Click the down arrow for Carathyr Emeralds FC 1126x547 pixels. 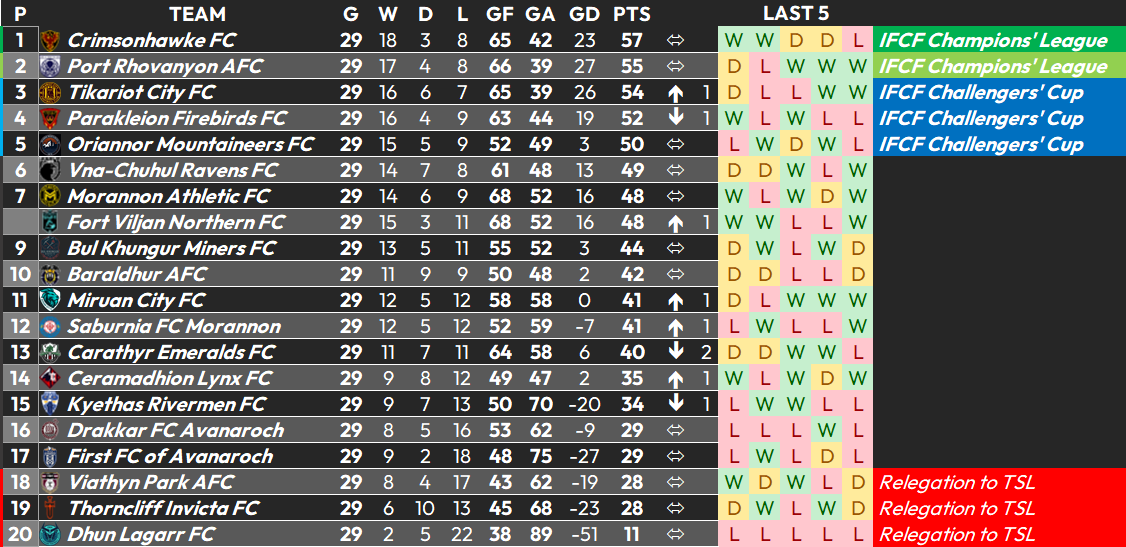(x=675, y=352)
